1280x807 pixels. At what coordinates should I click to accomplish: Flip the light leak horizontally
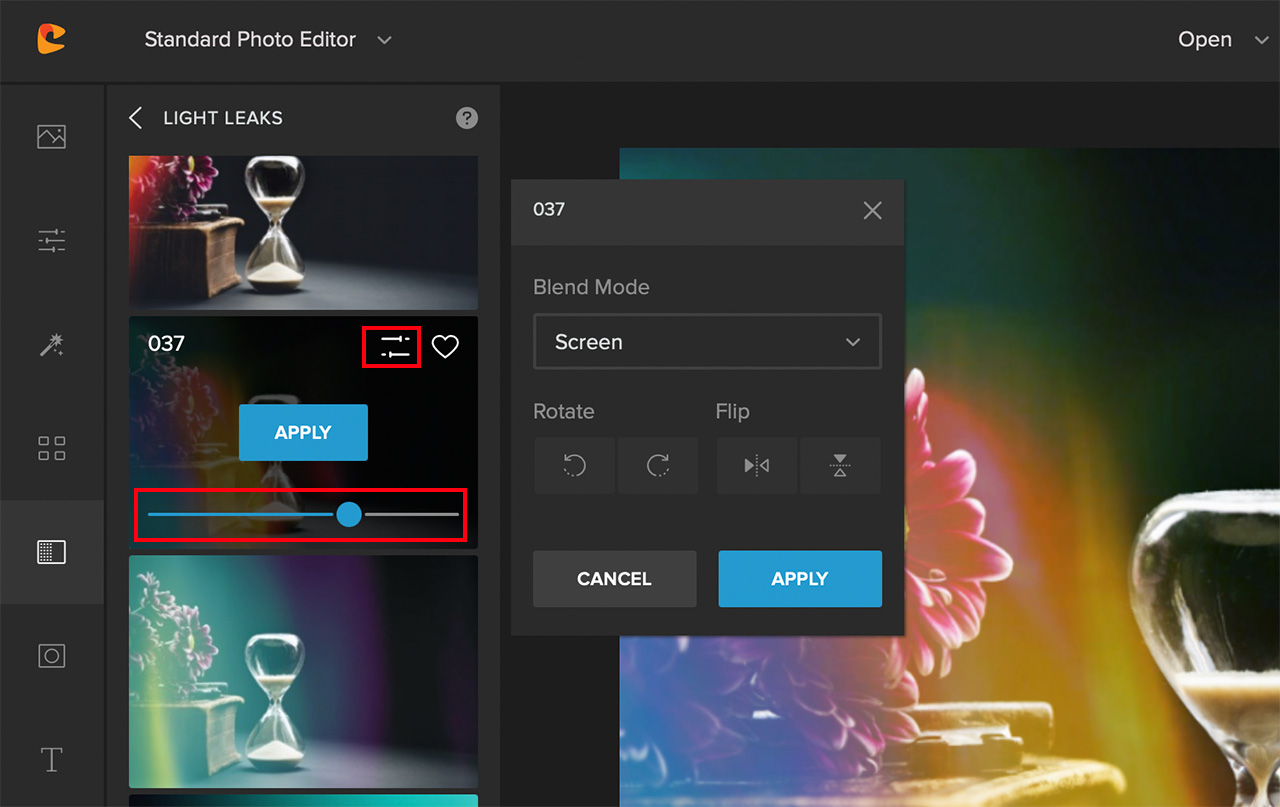click(x=757, y=465)
